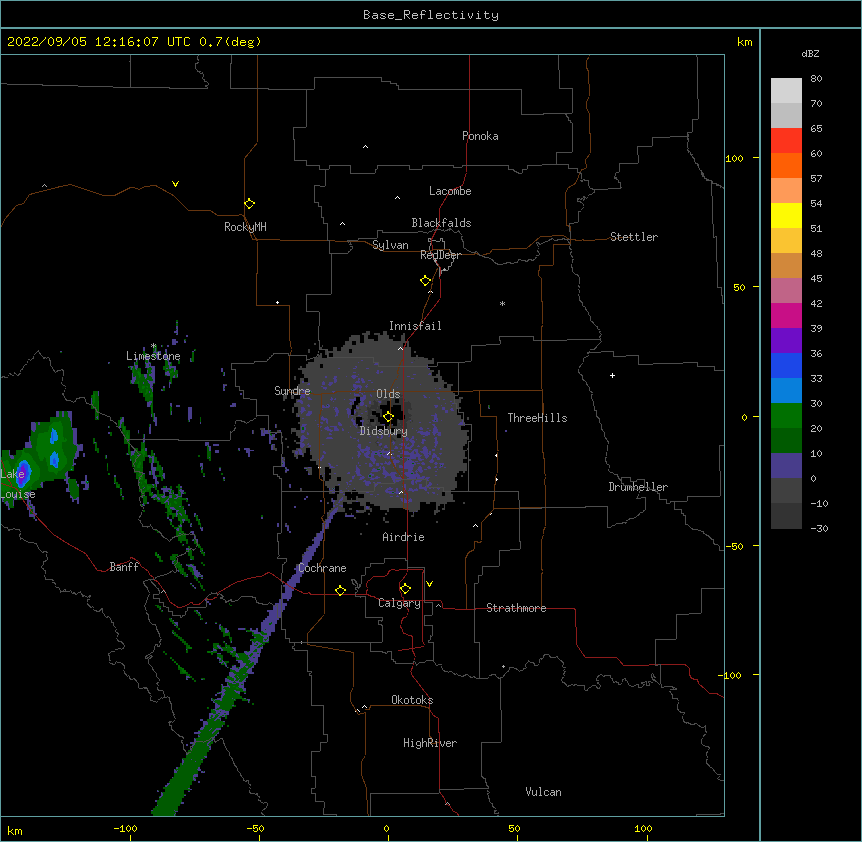
Task: Click the Didsbury label
Action: coord(384,431)
